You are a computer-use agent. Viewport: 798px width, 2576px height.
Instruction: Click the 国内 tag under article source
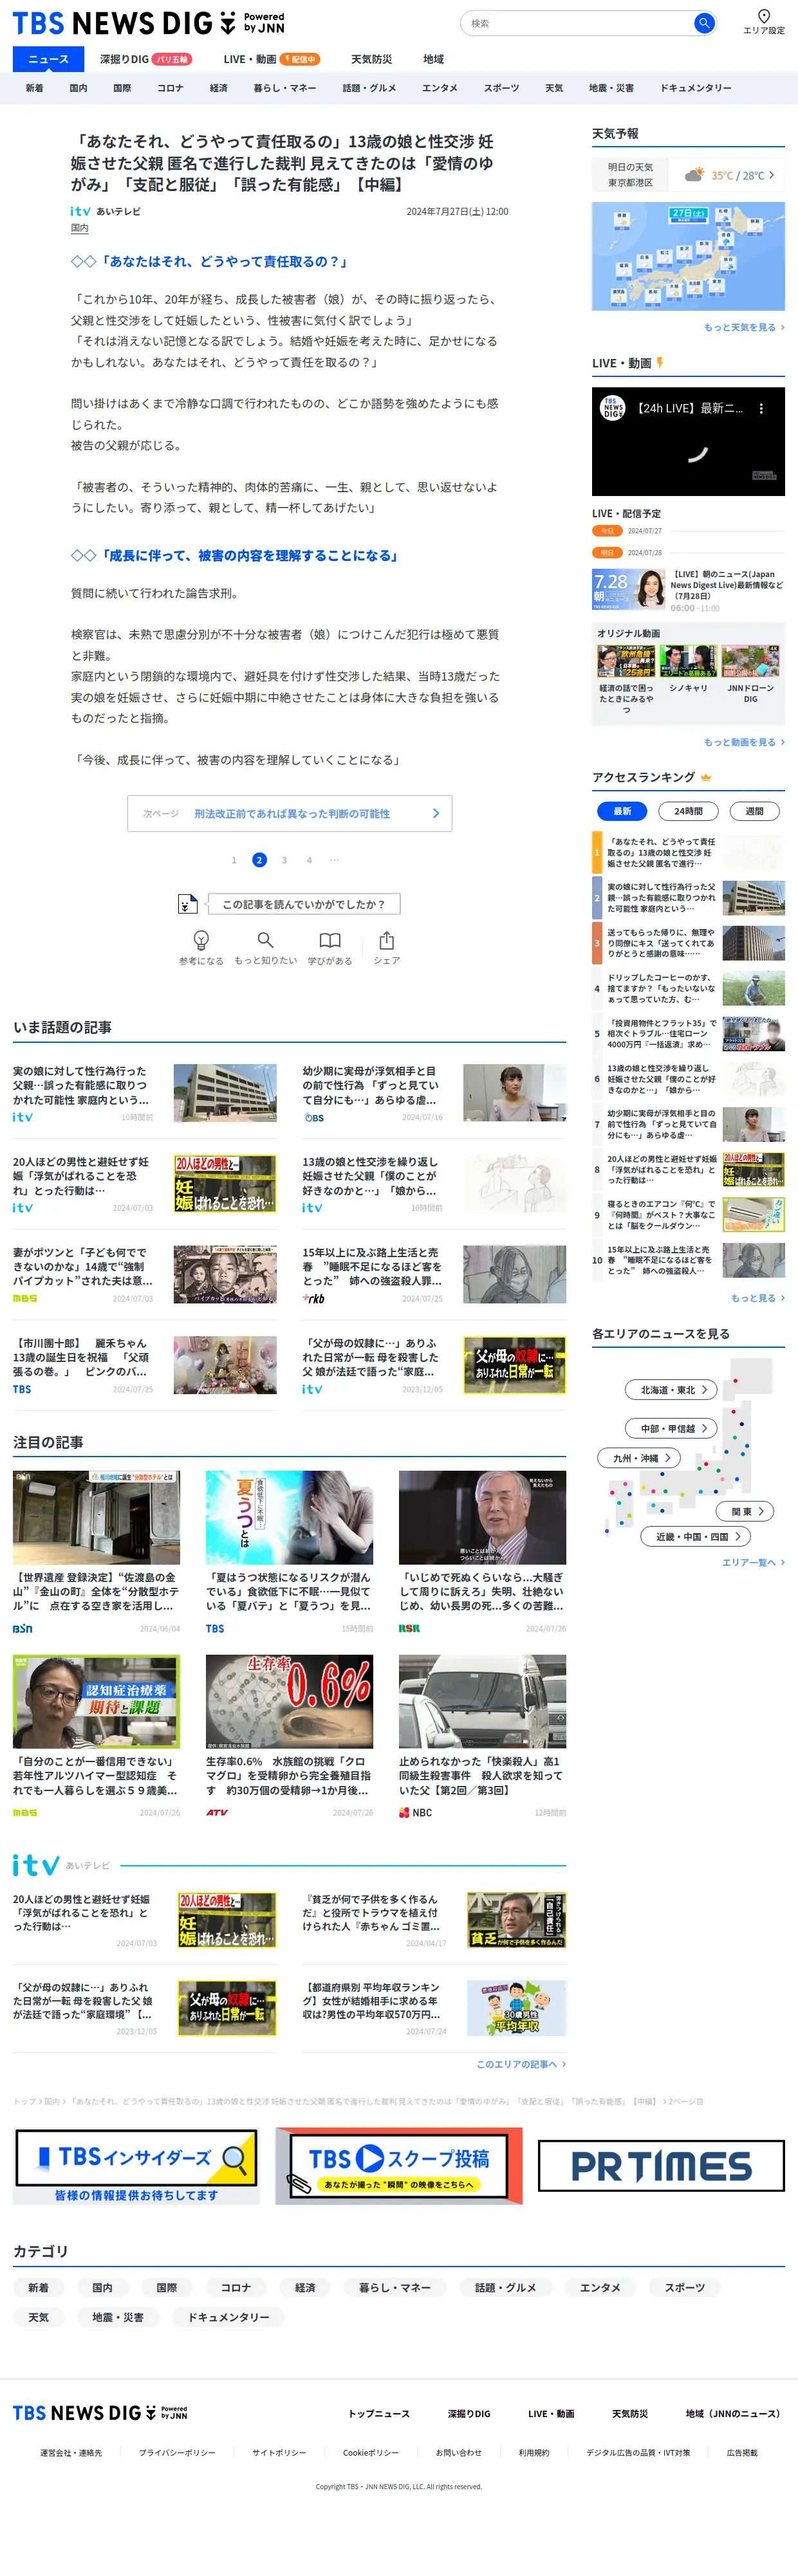tap(79, 228)
